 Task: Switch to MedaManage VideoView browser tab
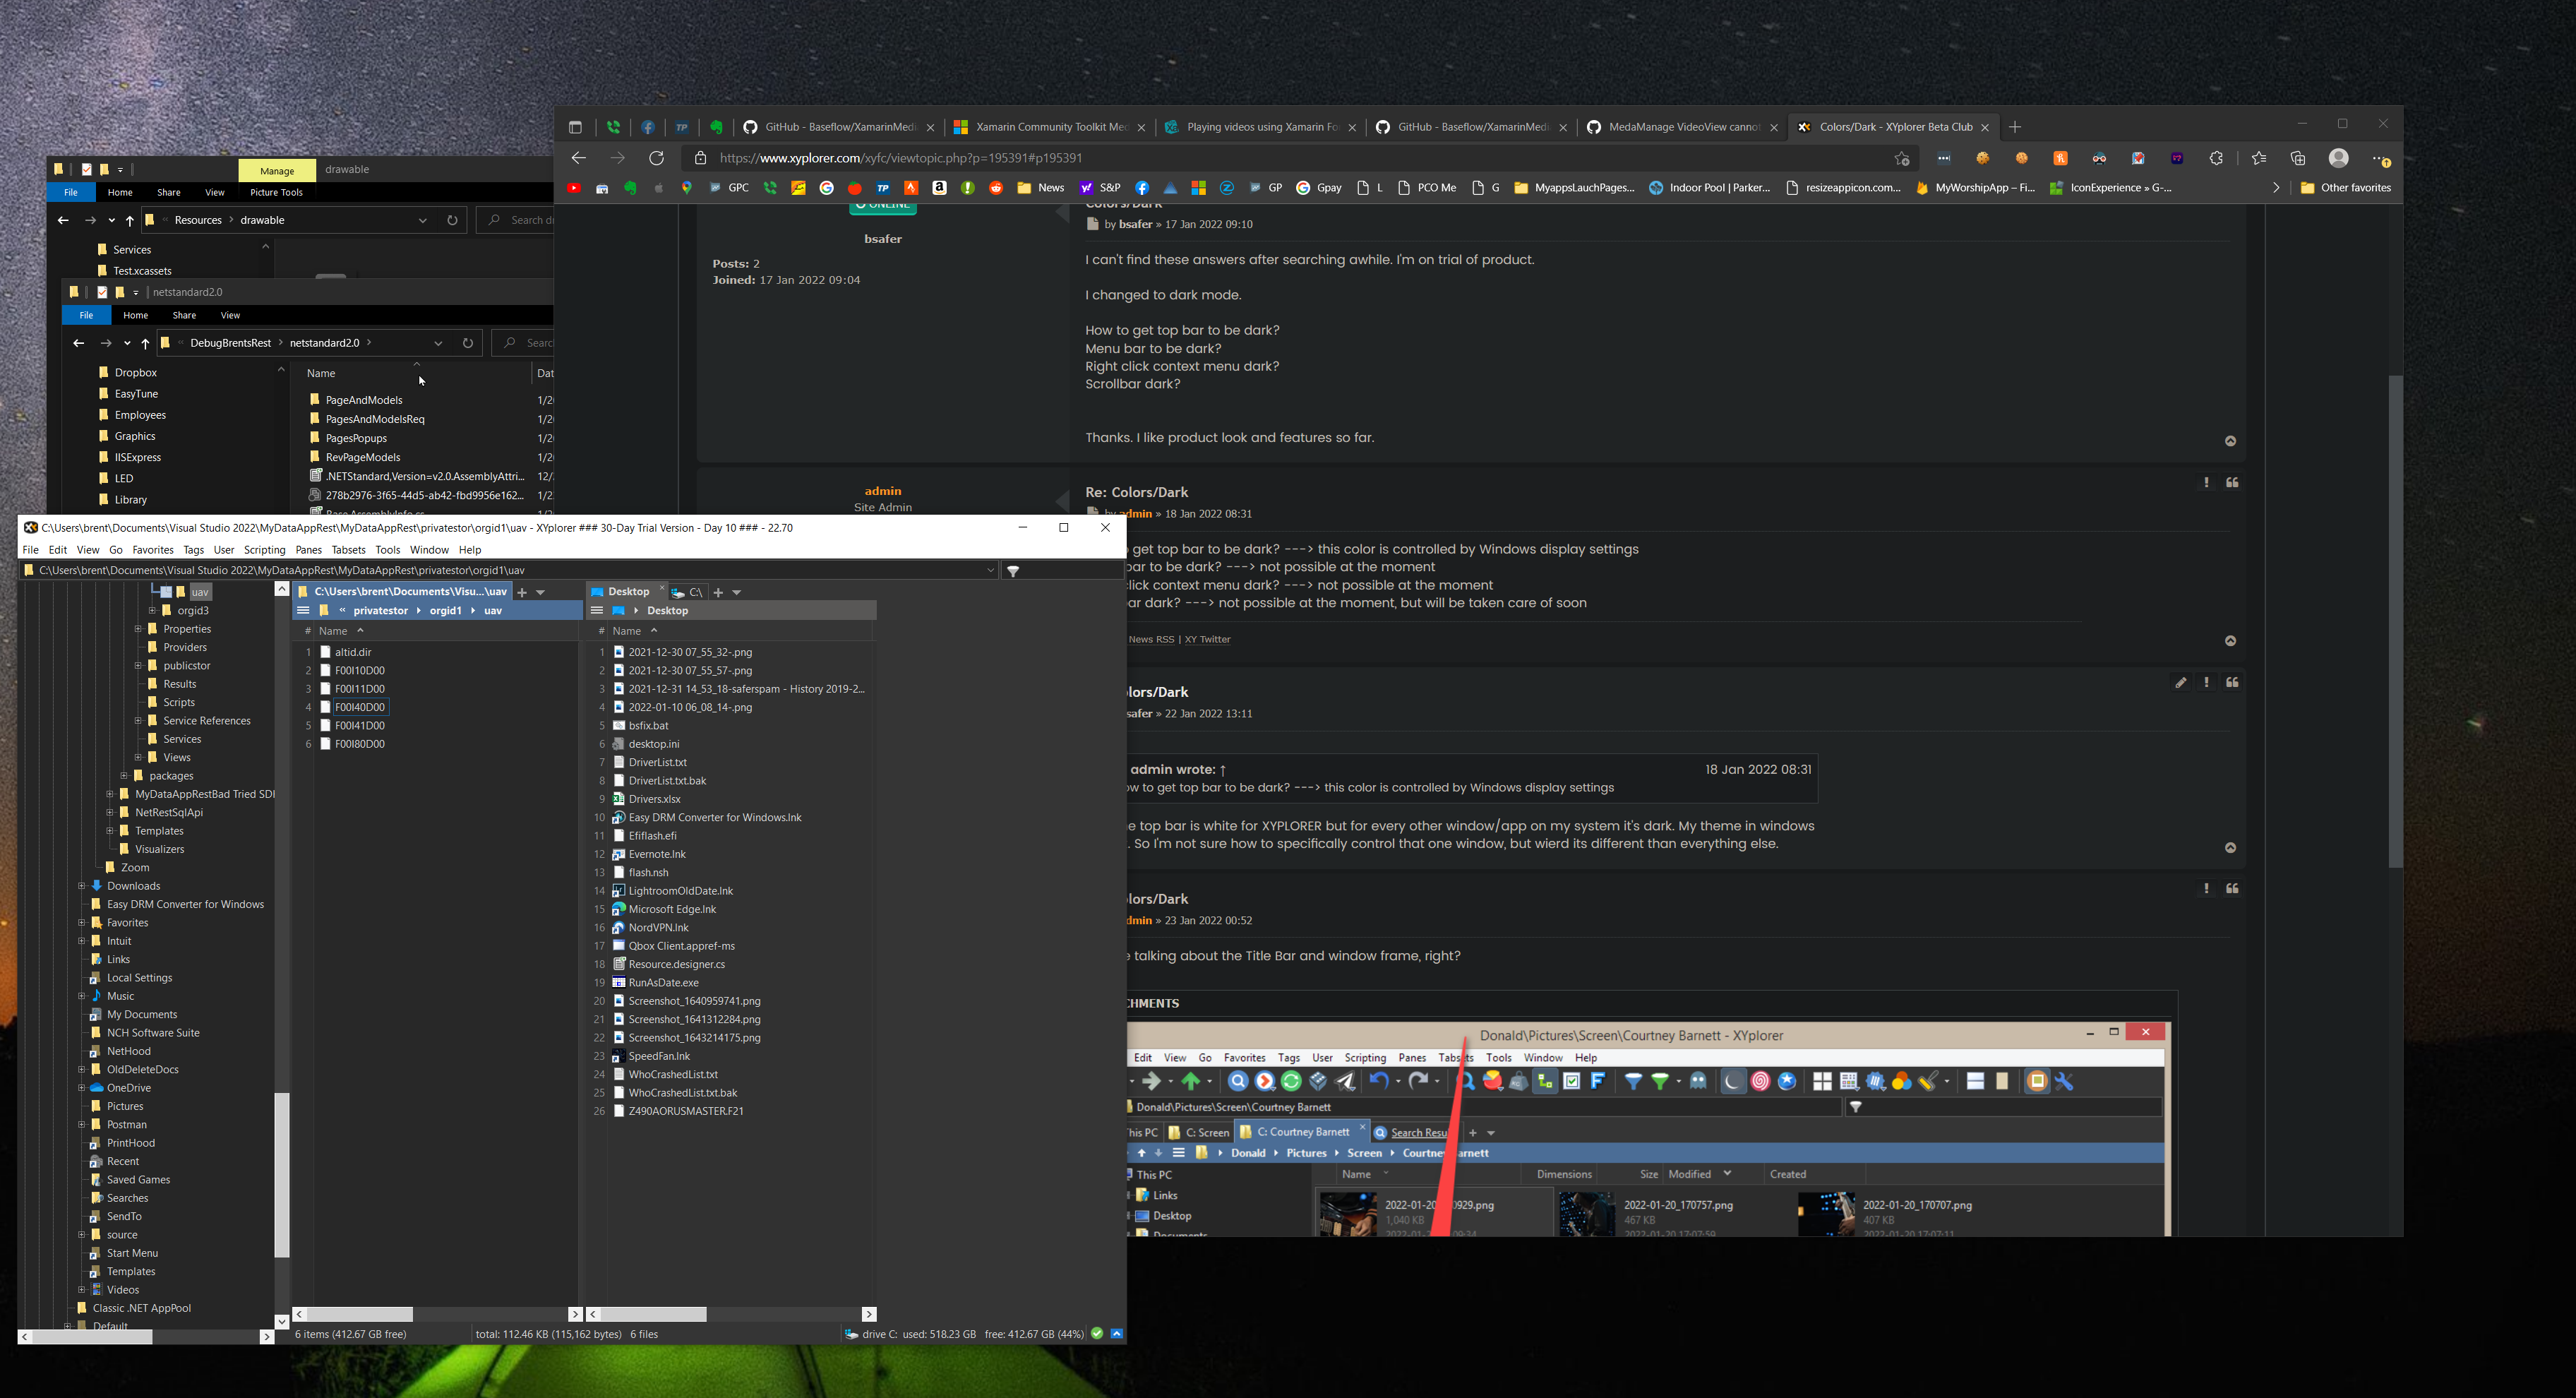pyautogui.click(x=1682, y=127)
